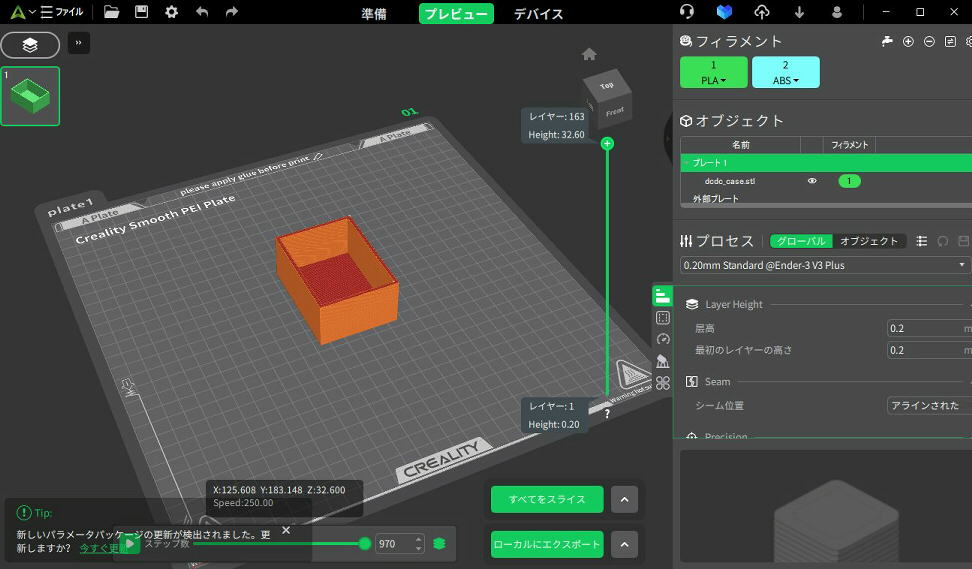Open preferences via the gear icon
This screenshot has height=569, width=972.
[171, 12]
